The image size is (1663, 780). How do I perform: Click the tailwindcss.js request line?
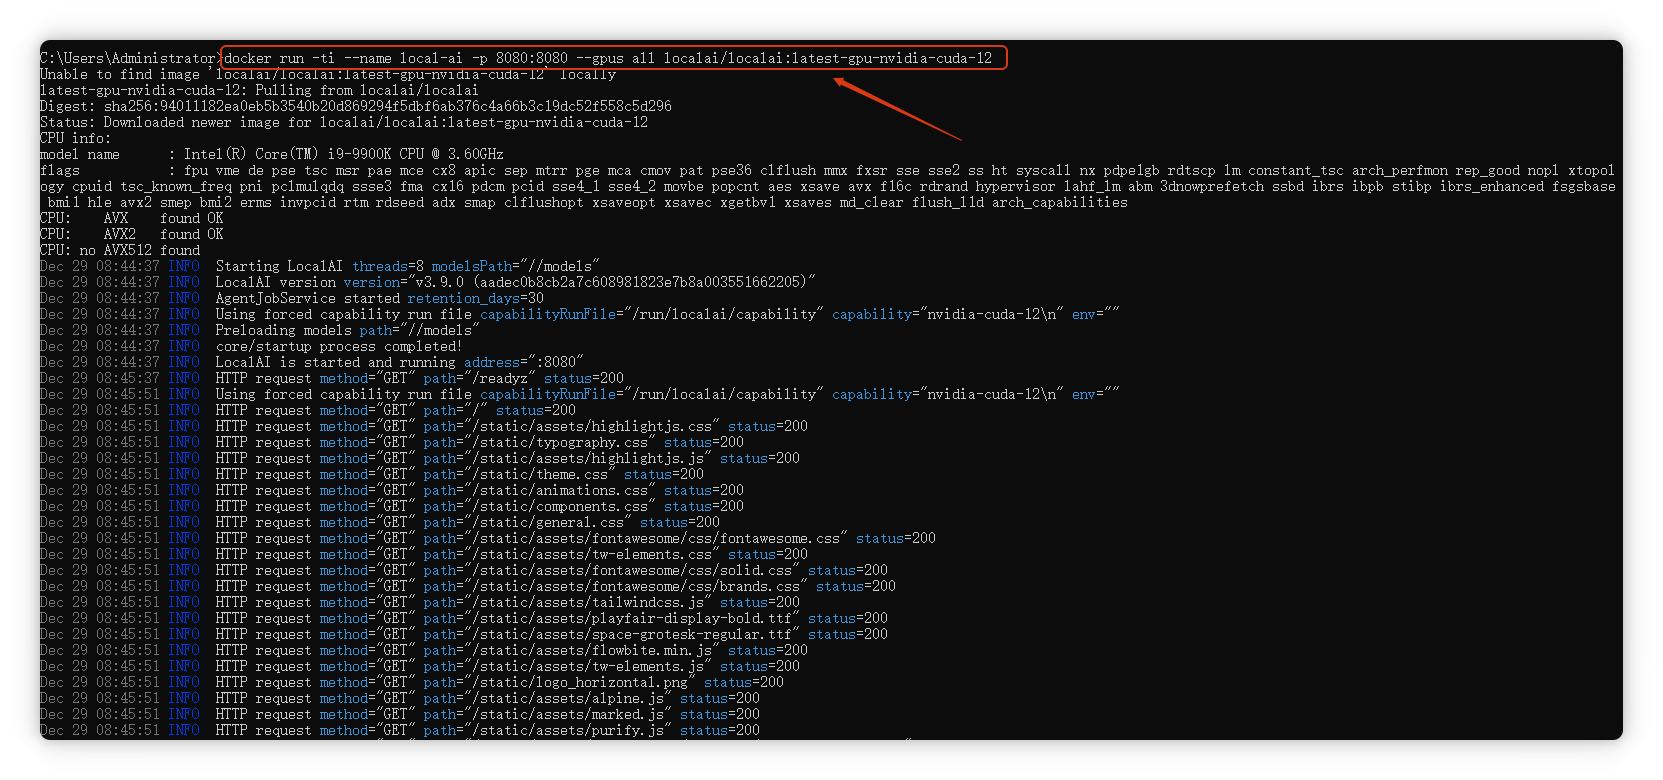tap(420, 602)
